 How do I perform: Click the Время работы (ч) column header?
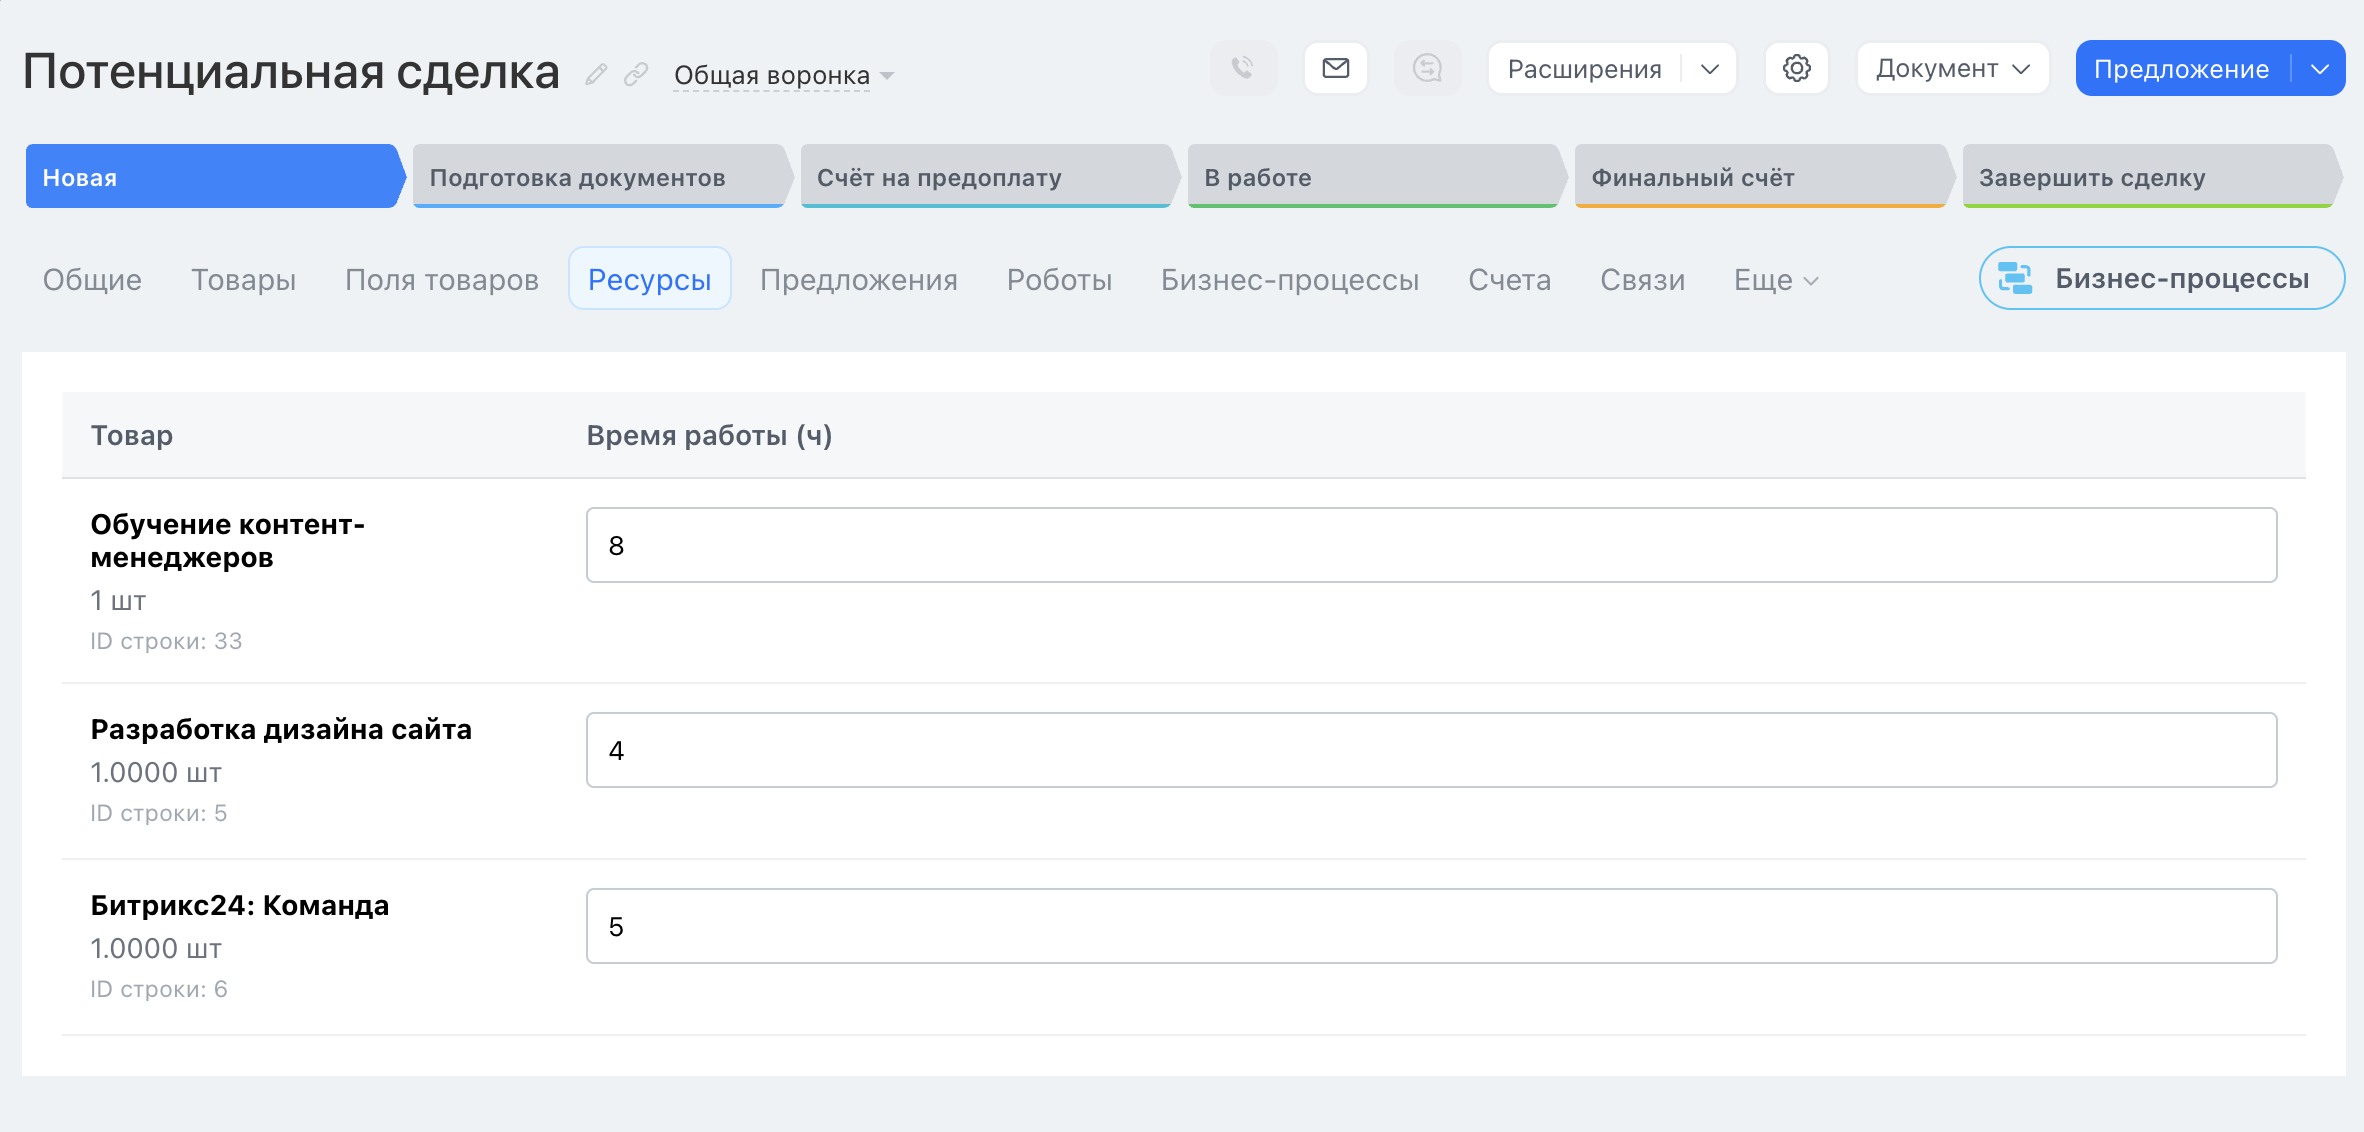click(709, 436)
